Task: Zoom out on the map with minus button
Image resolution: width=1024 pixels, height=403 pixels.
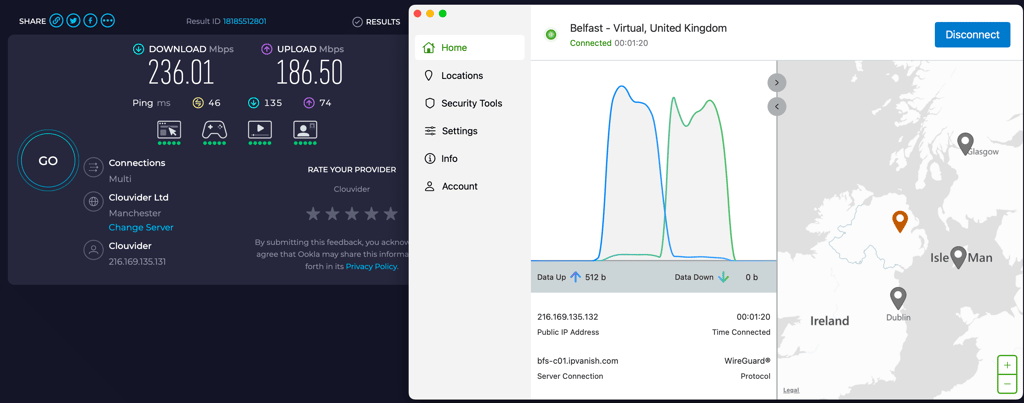Action: tap(1007, 383)
